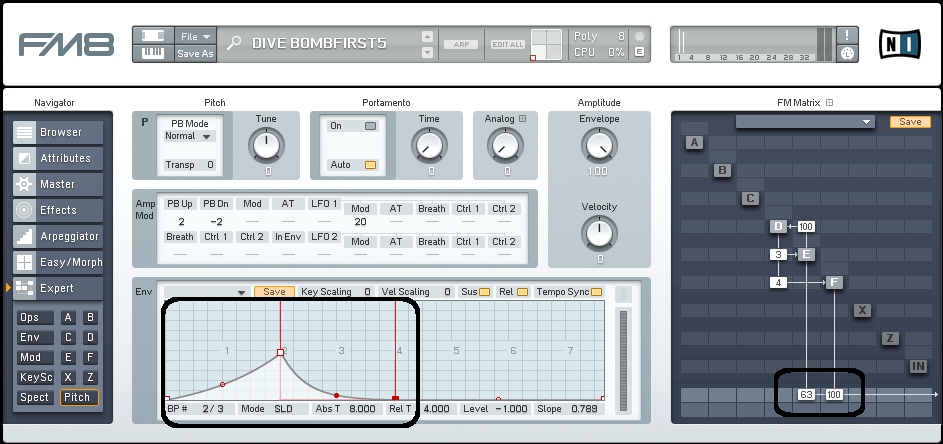Screen dimensions: 943x444
Task: Click Save in the FM Matrix panel
Action: (x=909, y=122)
